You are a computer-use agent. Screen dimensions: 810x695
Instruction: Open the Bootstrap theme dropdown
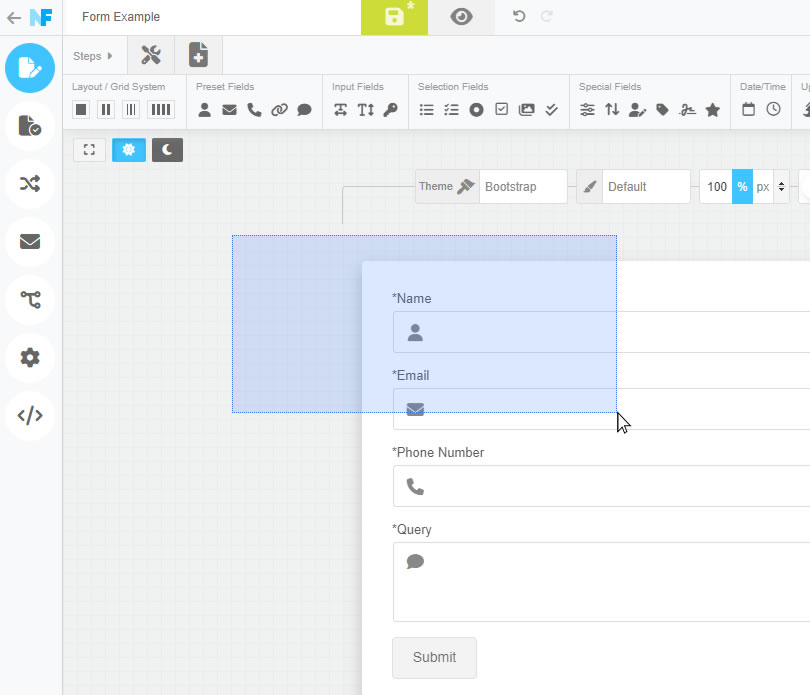pos(523,187)
